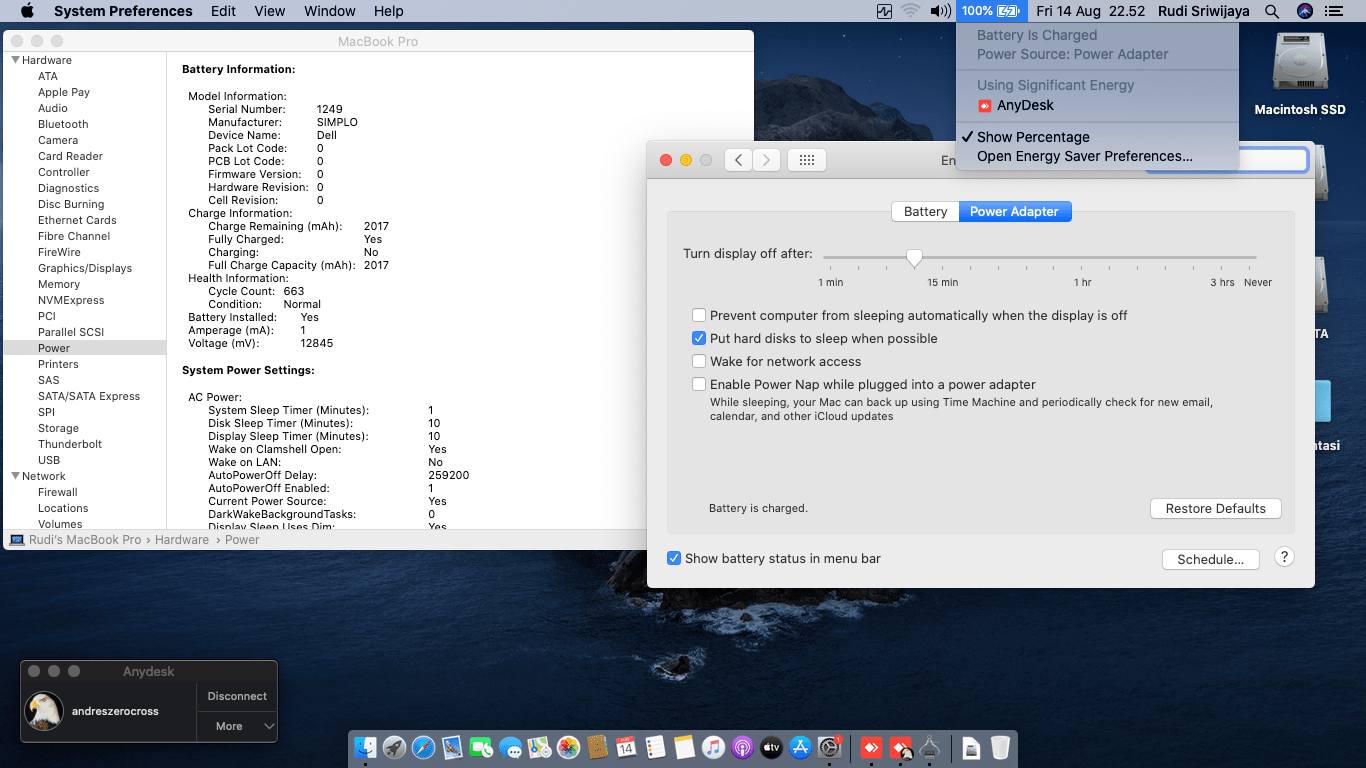Open Messages from the Dock
The image size is (1366, 768).
click(x=510, y=747)
